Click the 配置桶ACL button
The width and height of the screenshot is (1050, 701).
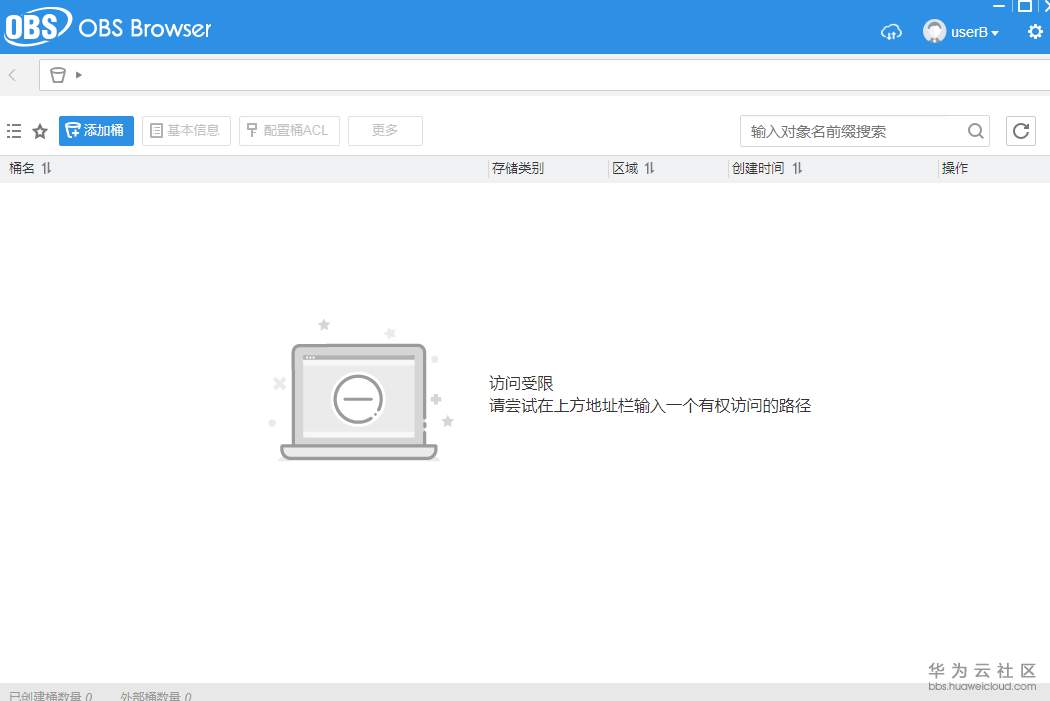[289, 131]
